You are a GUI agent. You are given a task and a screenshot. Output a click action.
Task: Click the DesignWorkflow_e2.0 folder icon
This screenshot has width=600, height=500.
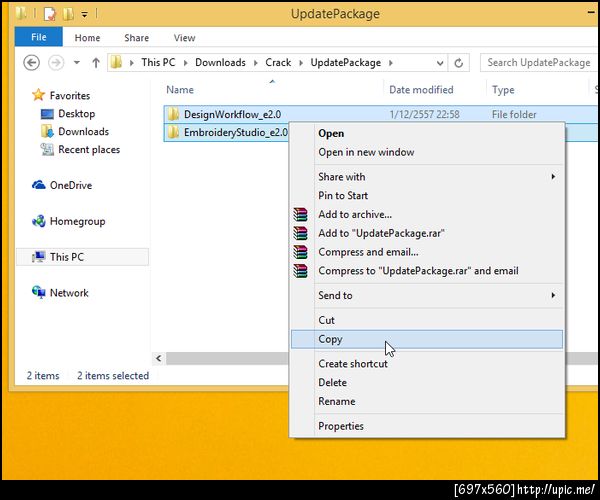point(173,114)
